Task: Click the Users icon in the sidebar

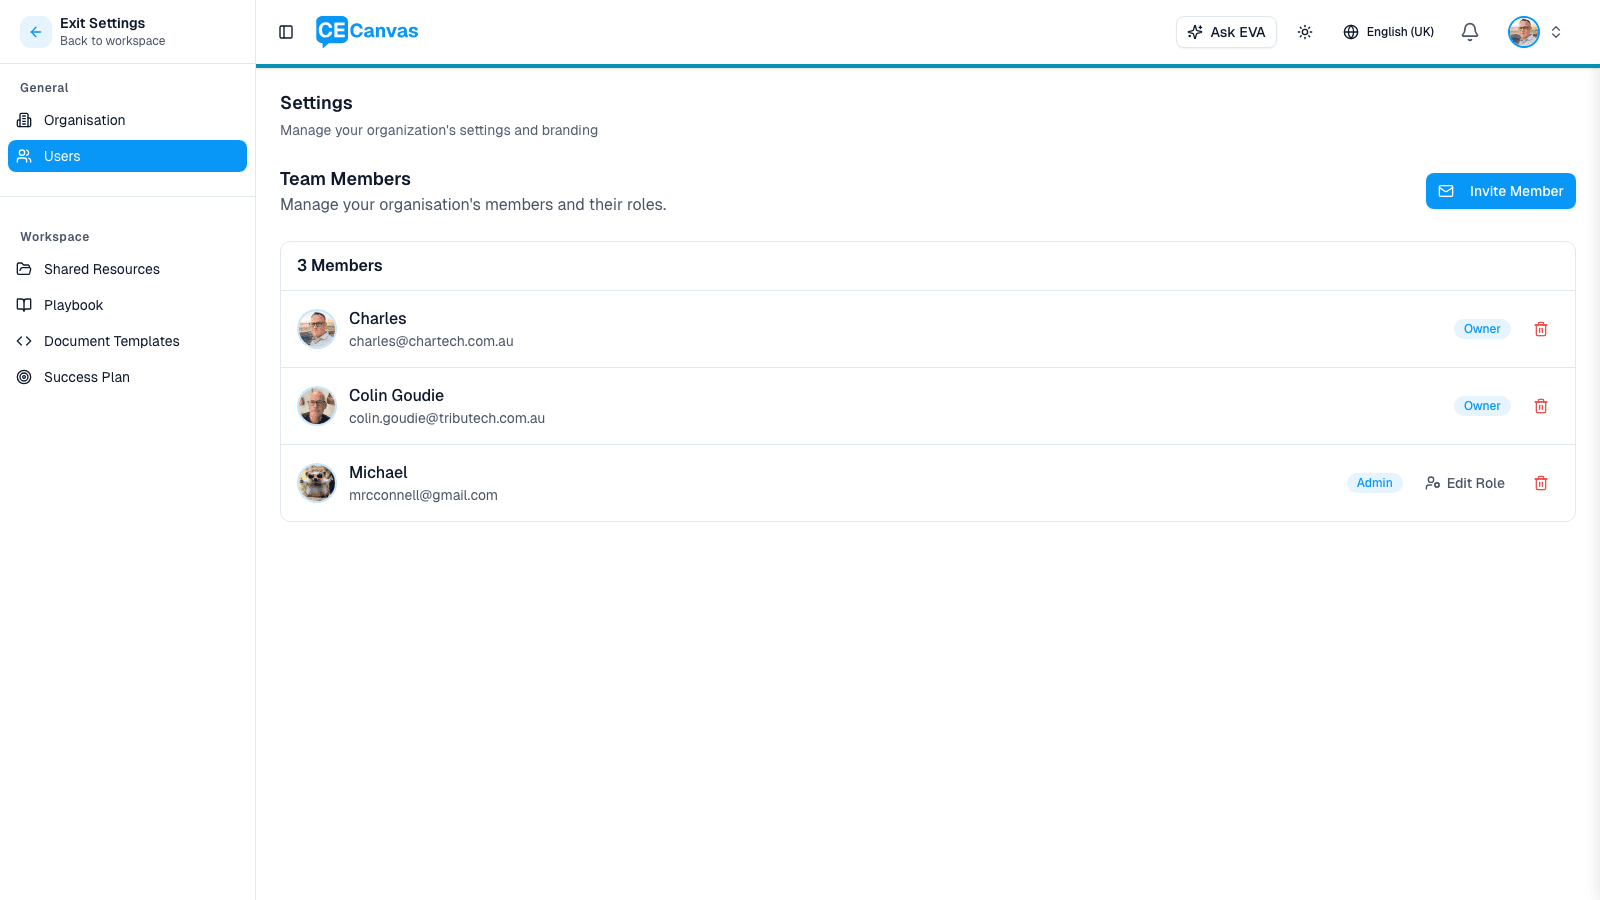Action: pyautogui.click(x=24, y=156)
